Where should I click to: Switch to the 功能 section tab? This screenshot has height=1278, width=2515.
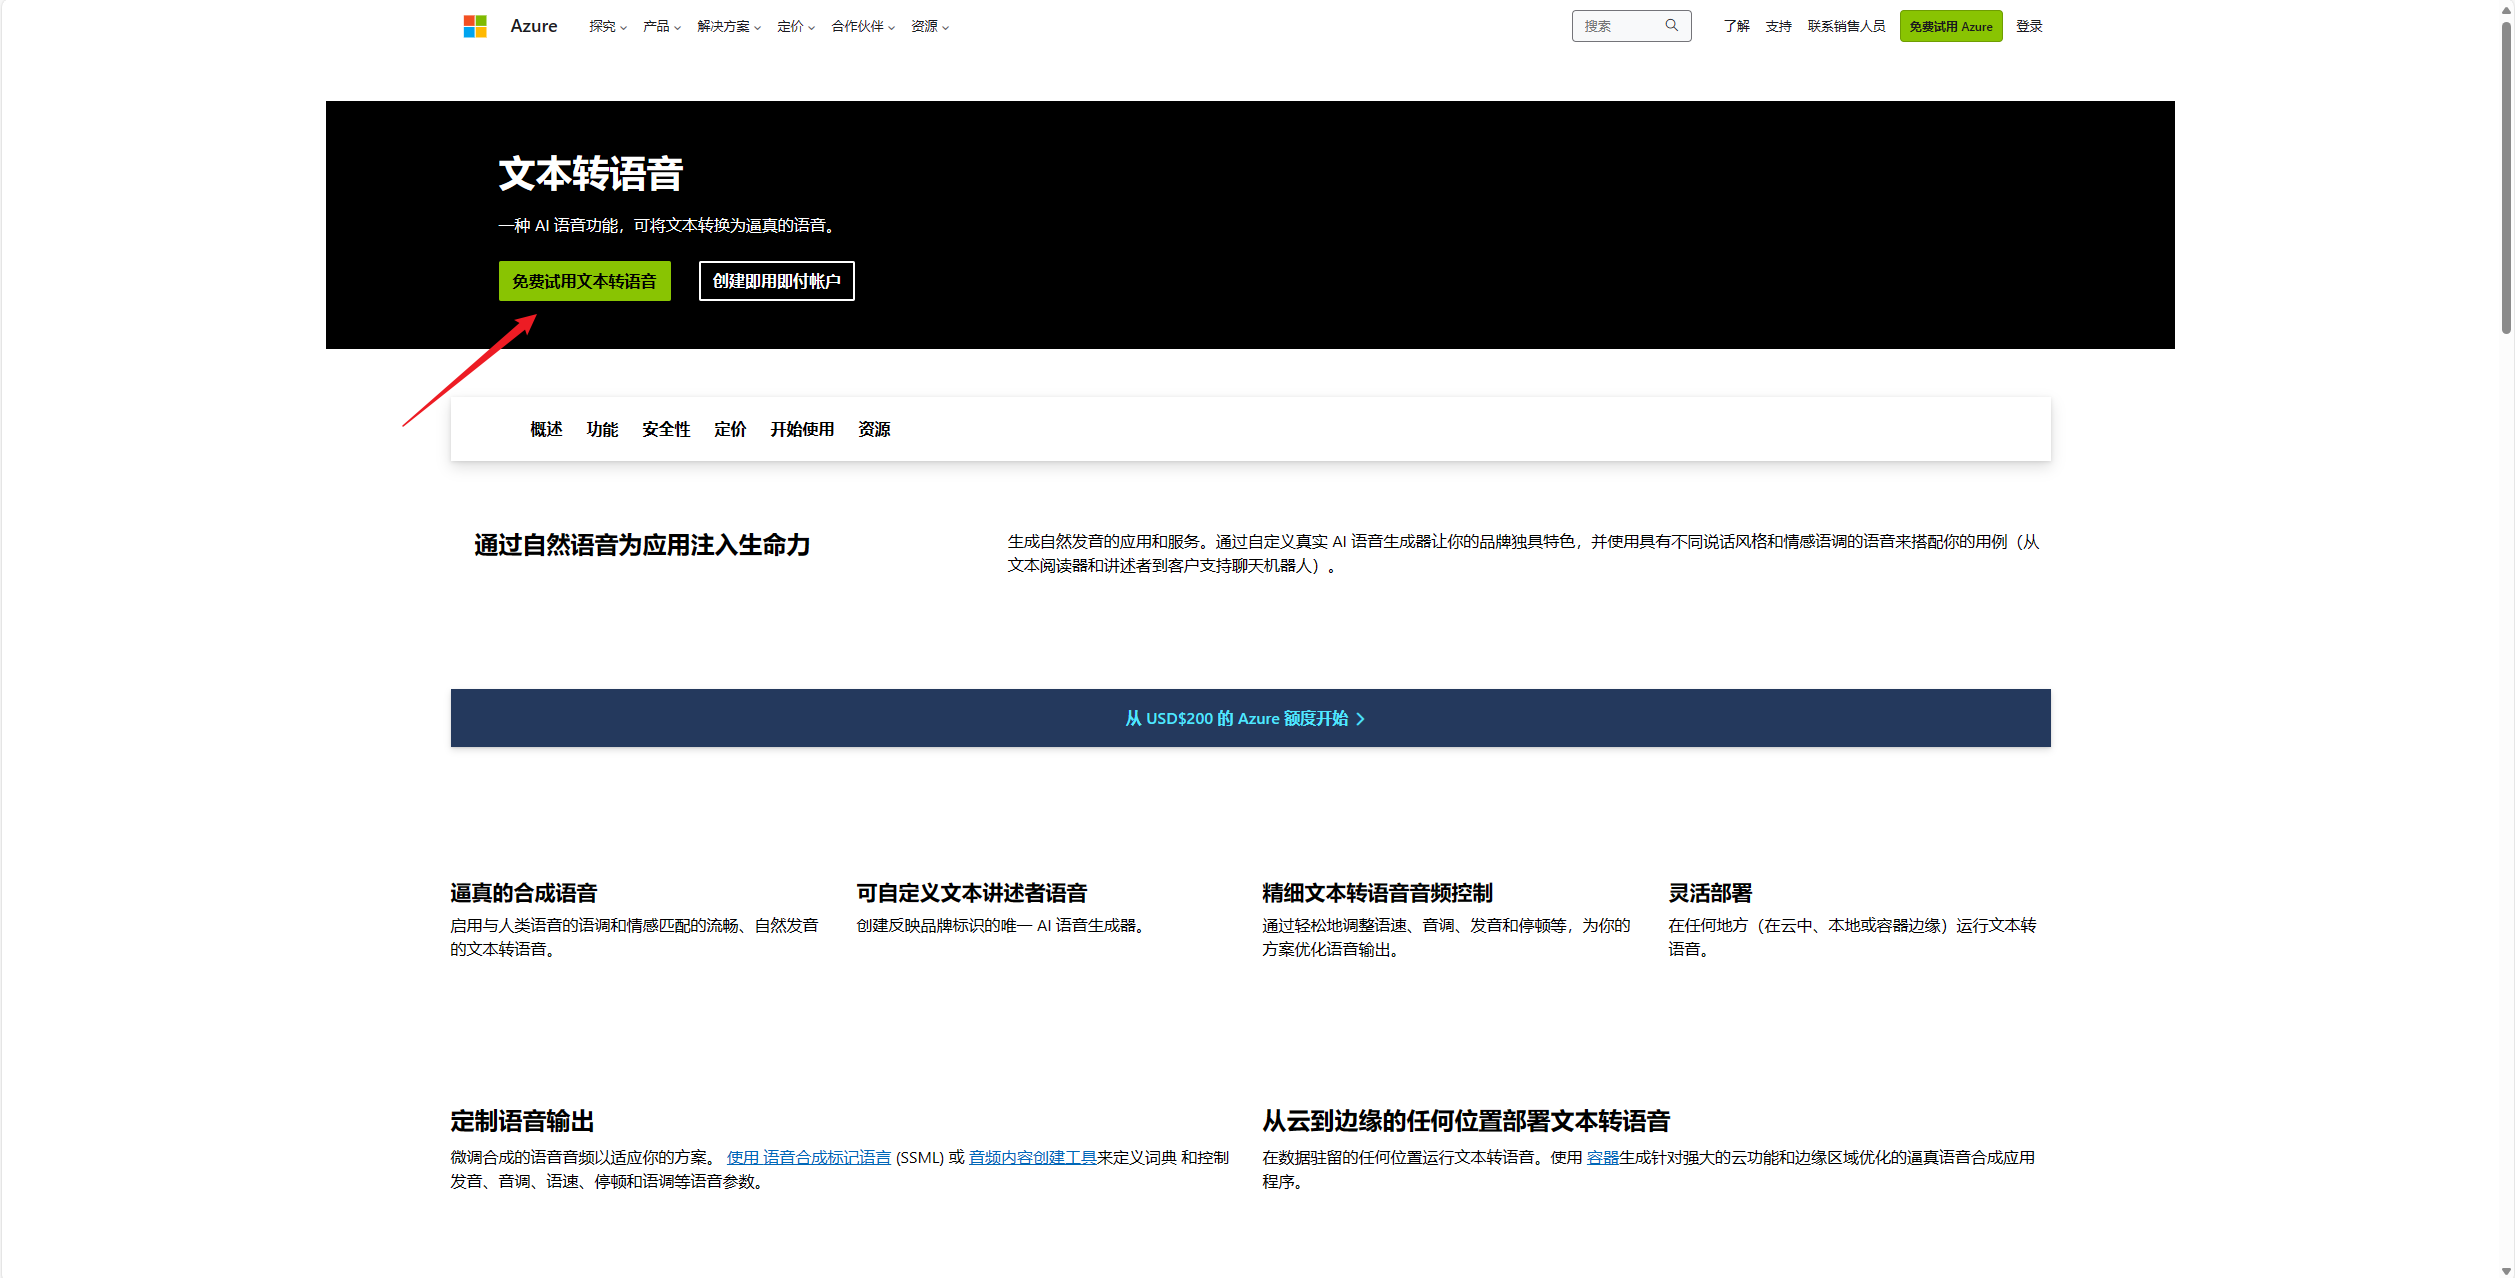click(x=602, y=429)
